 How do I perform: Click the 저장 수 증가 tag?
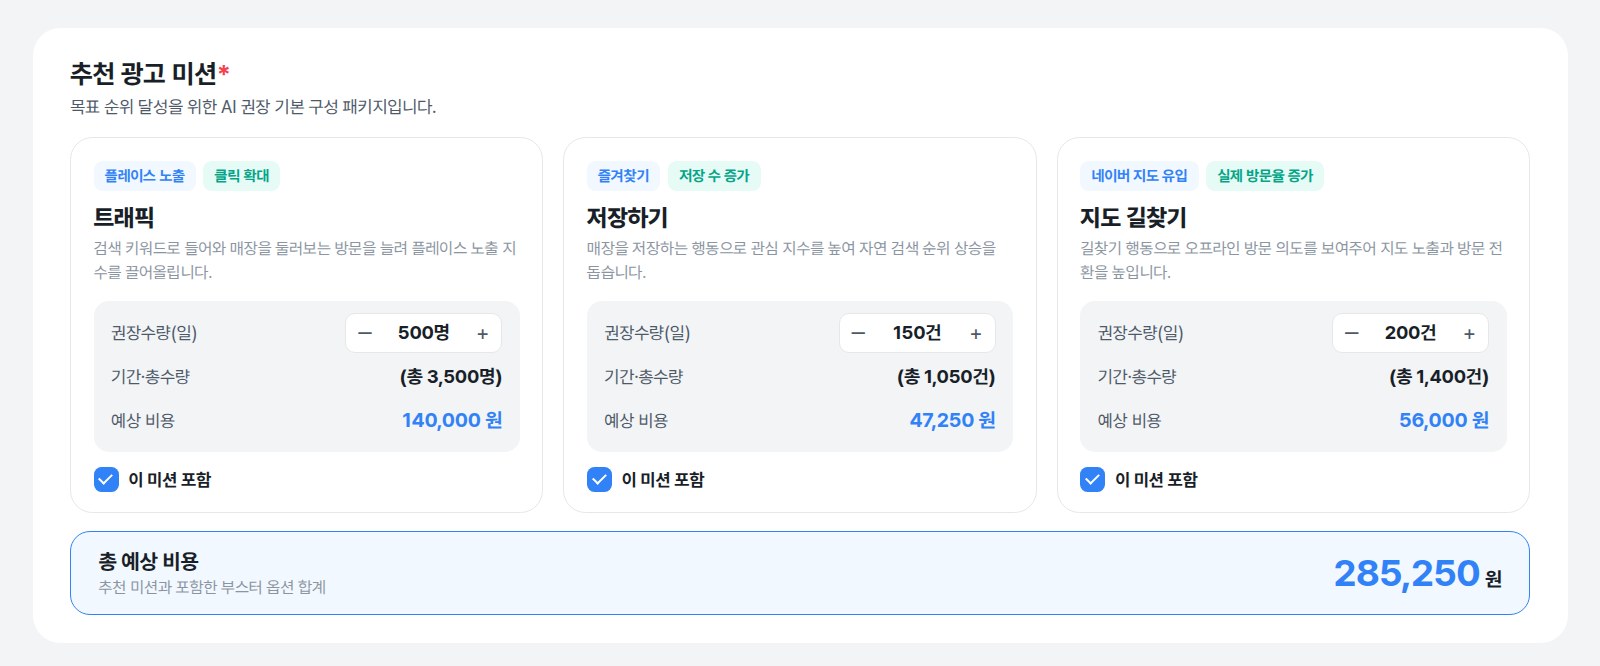pos(714,176)
